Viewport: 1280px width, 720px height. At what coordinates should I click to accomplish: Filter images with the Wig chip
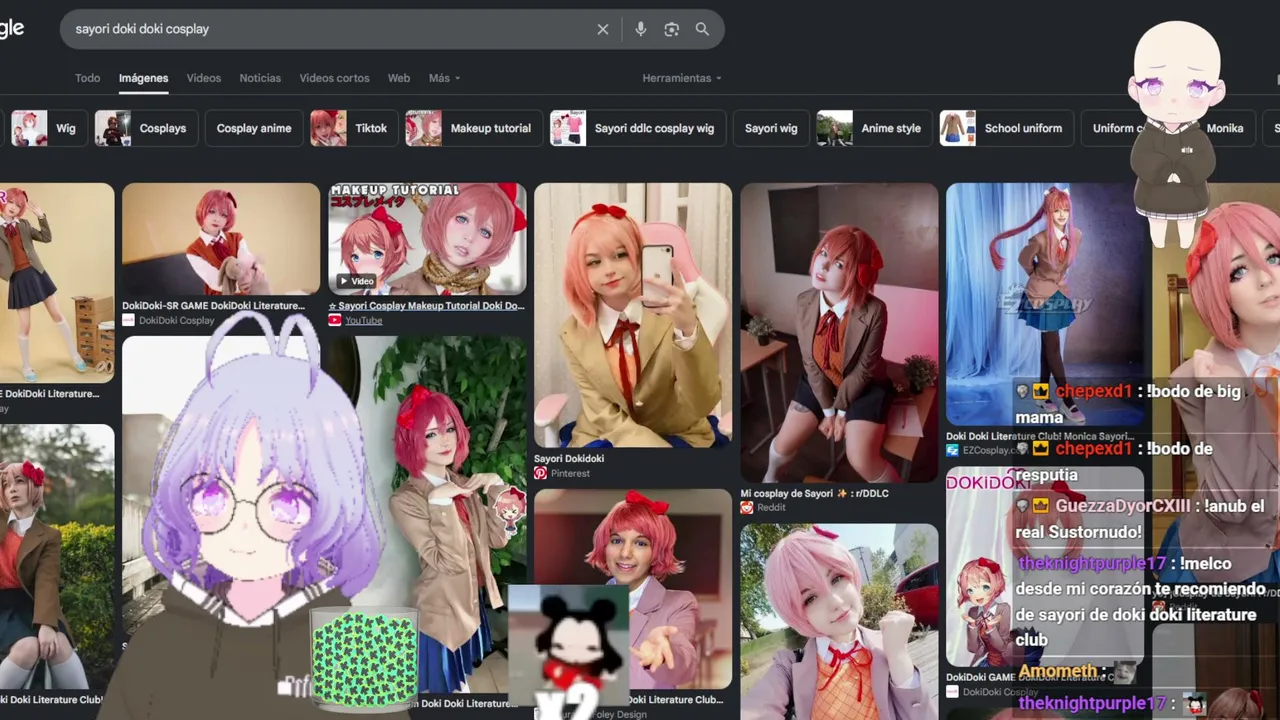[47, 128]
